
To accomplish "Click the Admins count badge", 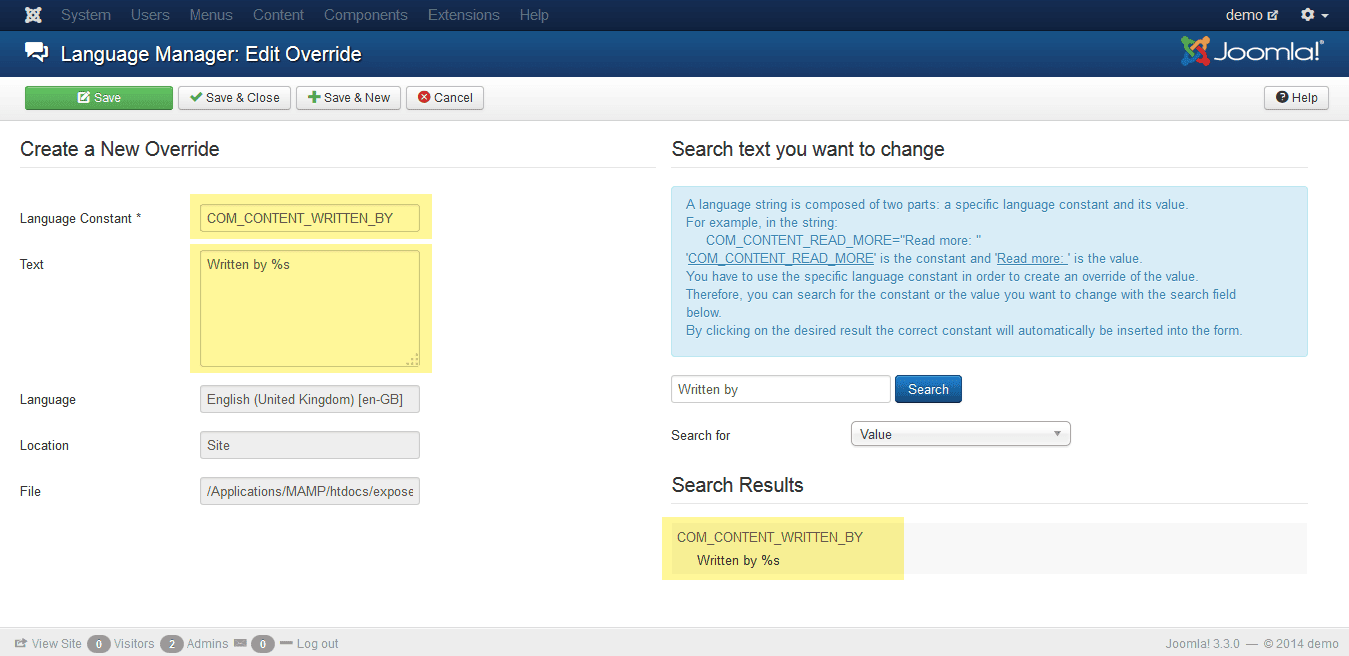I will 171,643.
